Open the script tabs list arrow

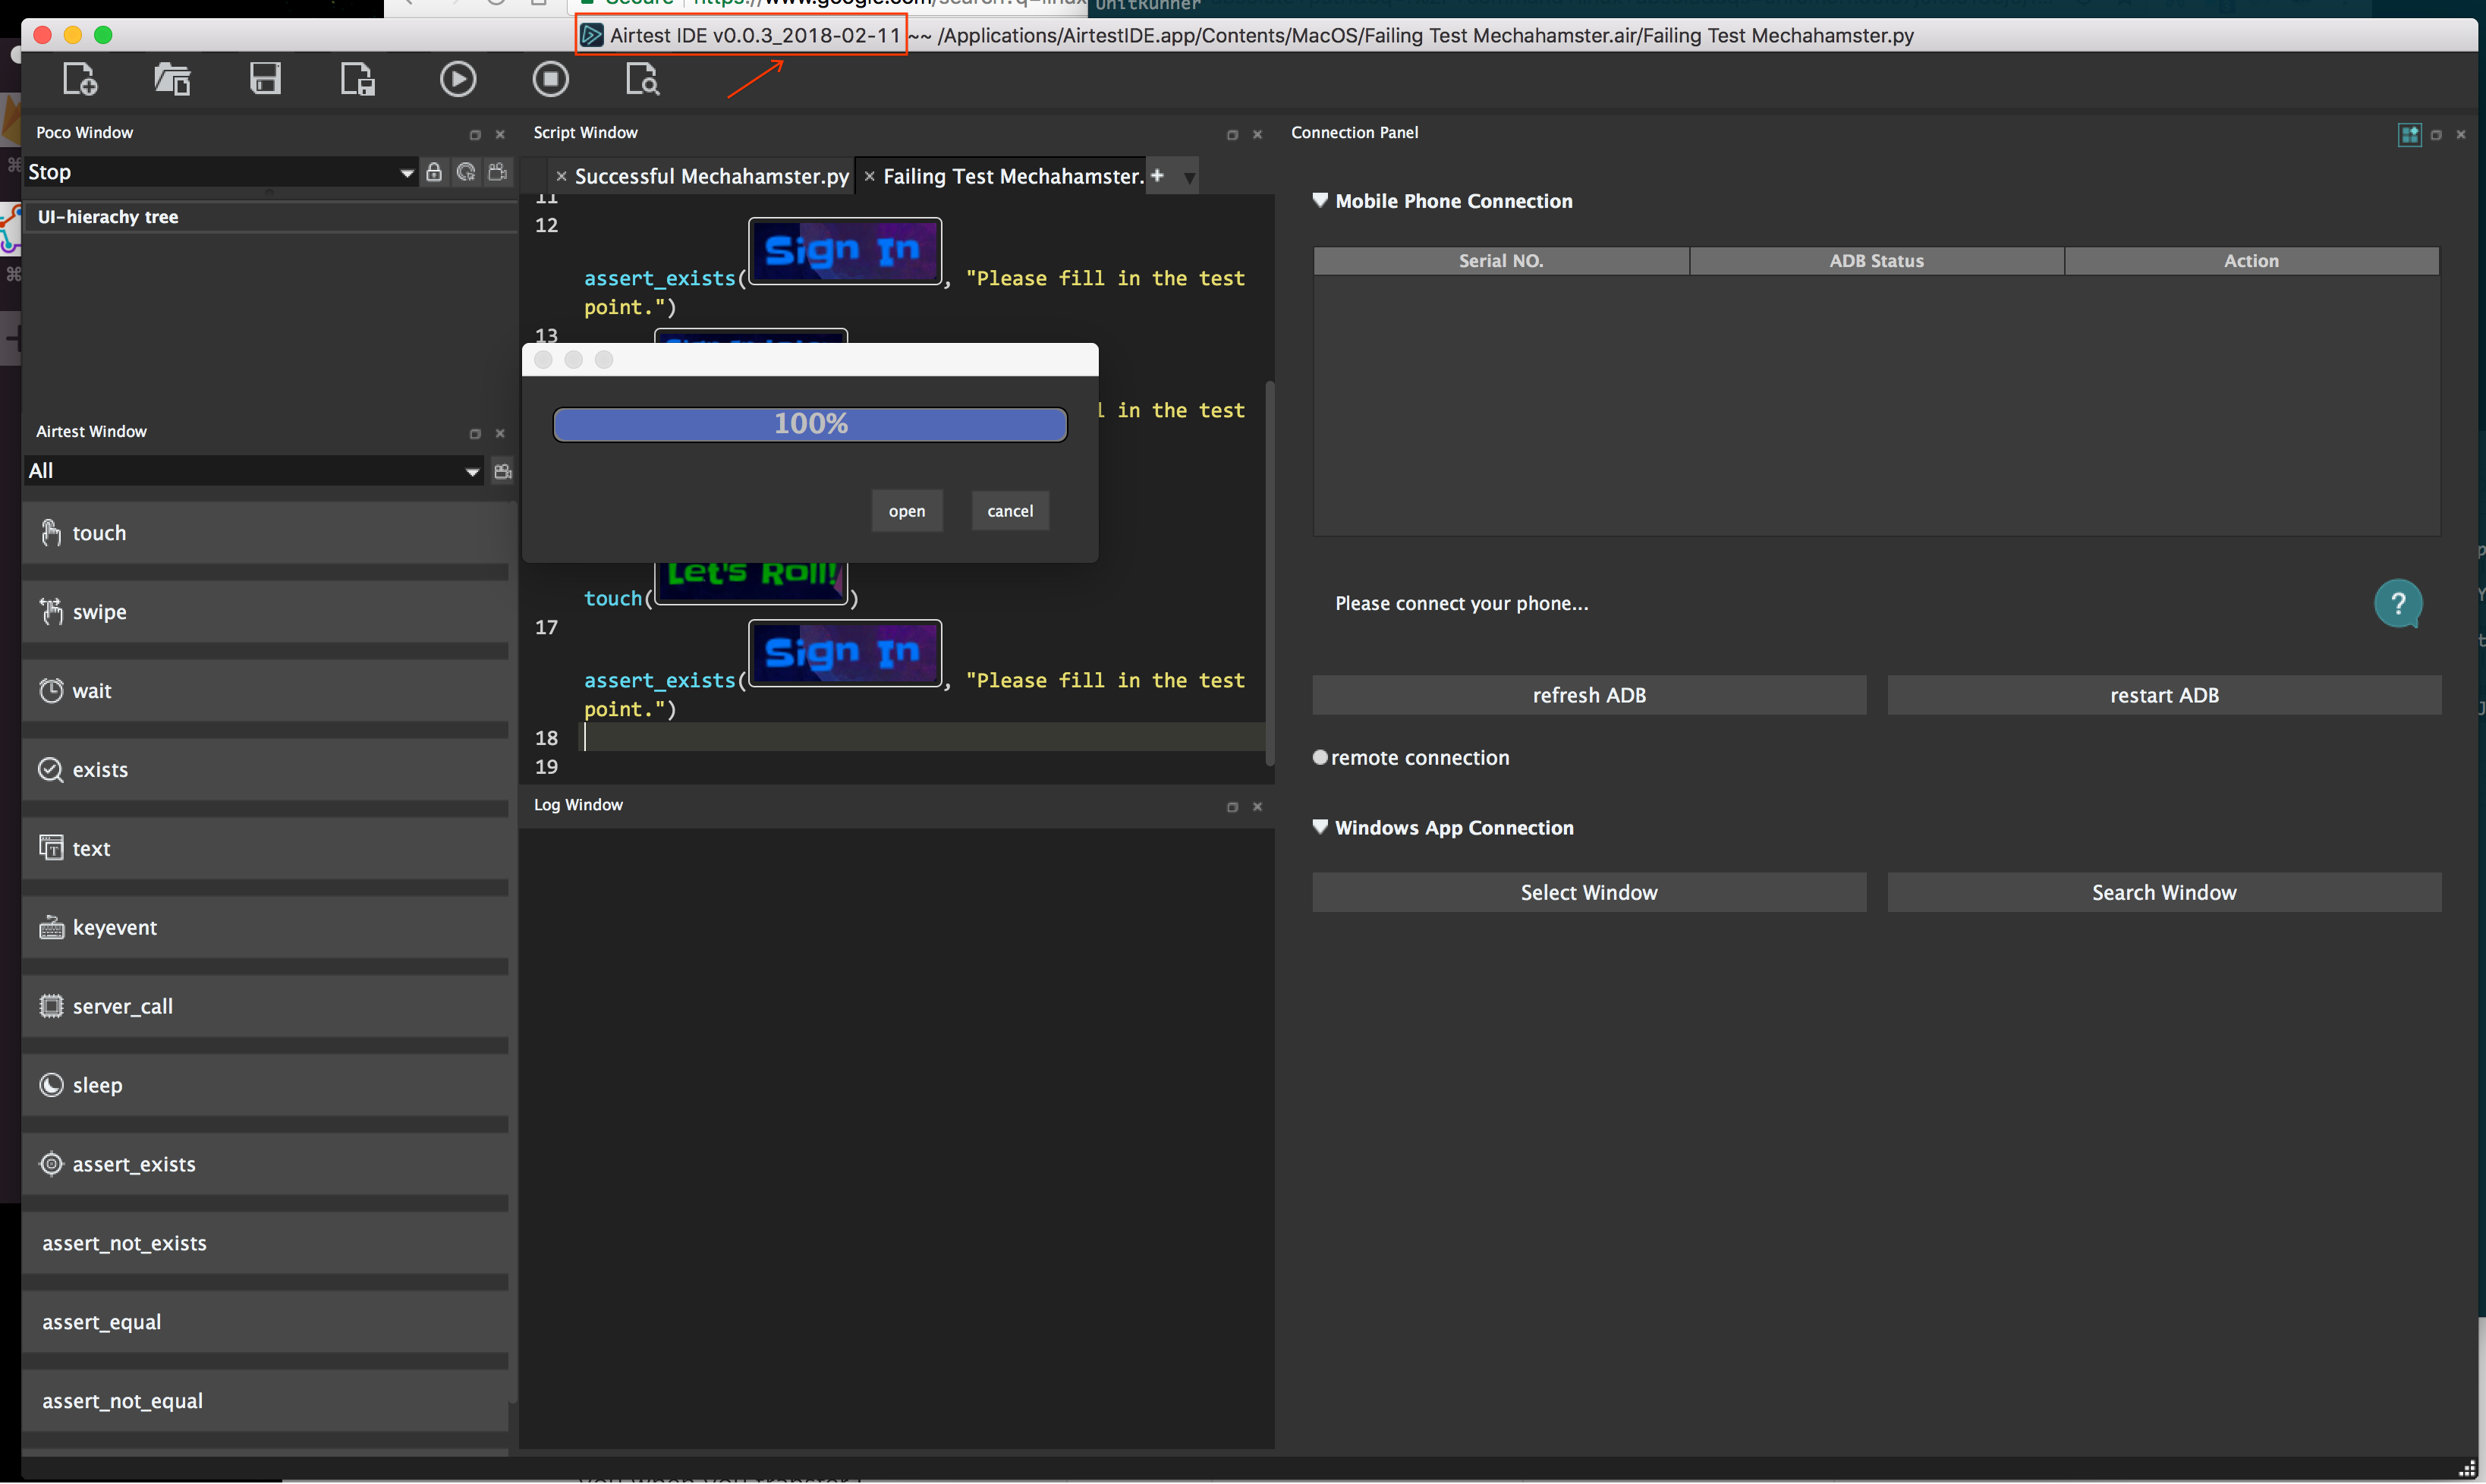tap(1189, 178)
